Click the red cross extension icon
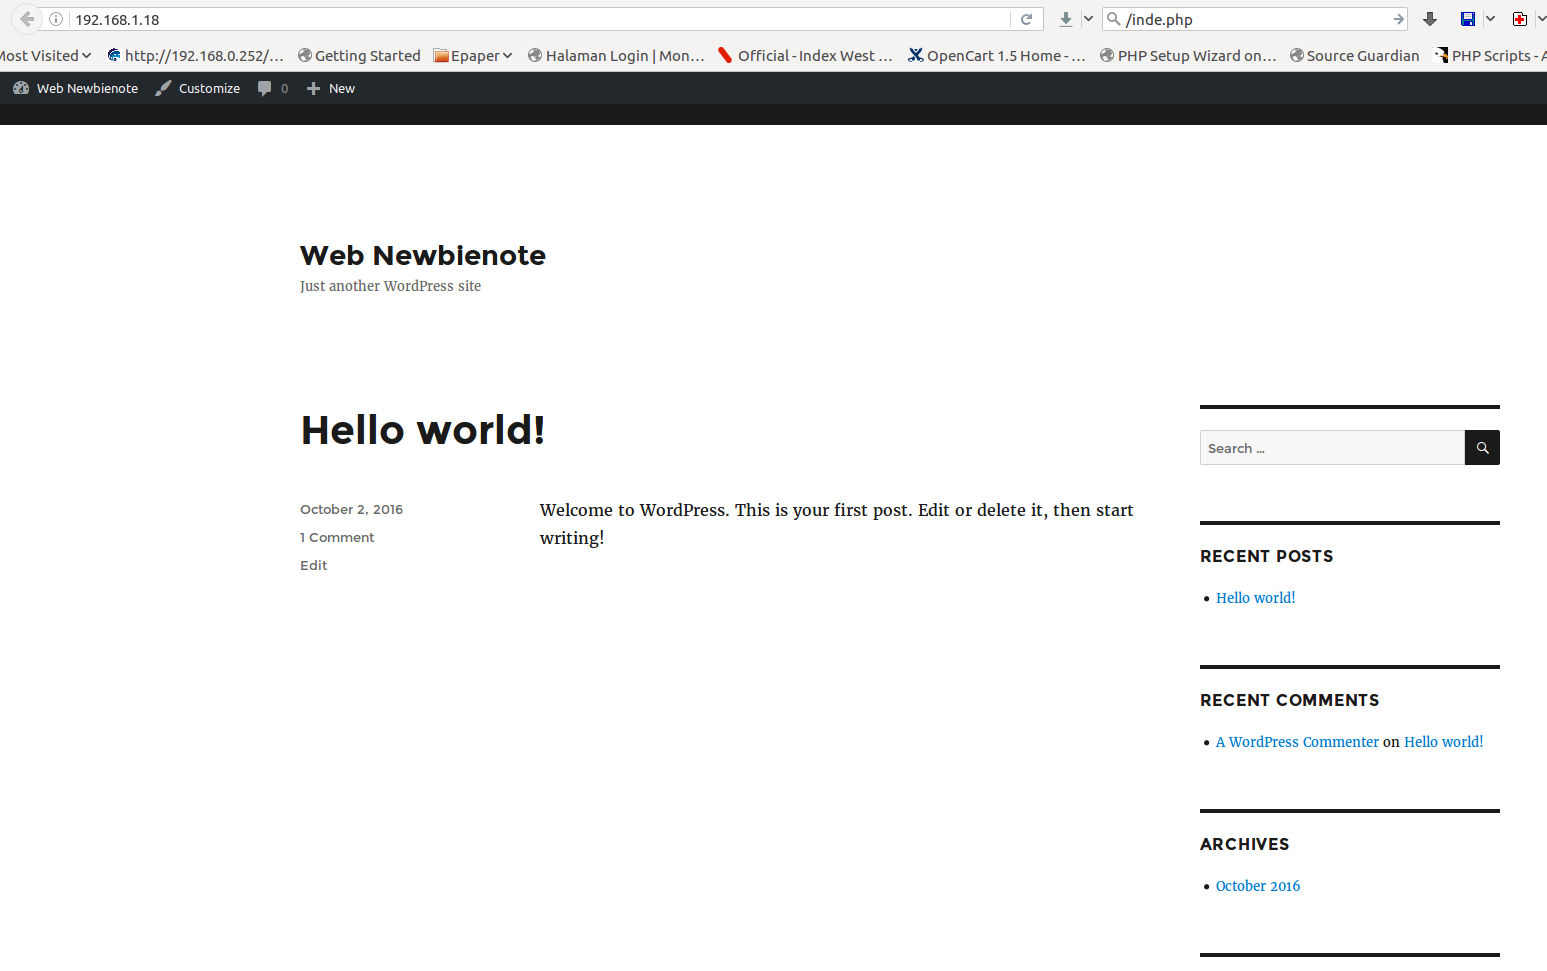The width and height of the screenshot is (1547, 971). (x=1520, y=19)
